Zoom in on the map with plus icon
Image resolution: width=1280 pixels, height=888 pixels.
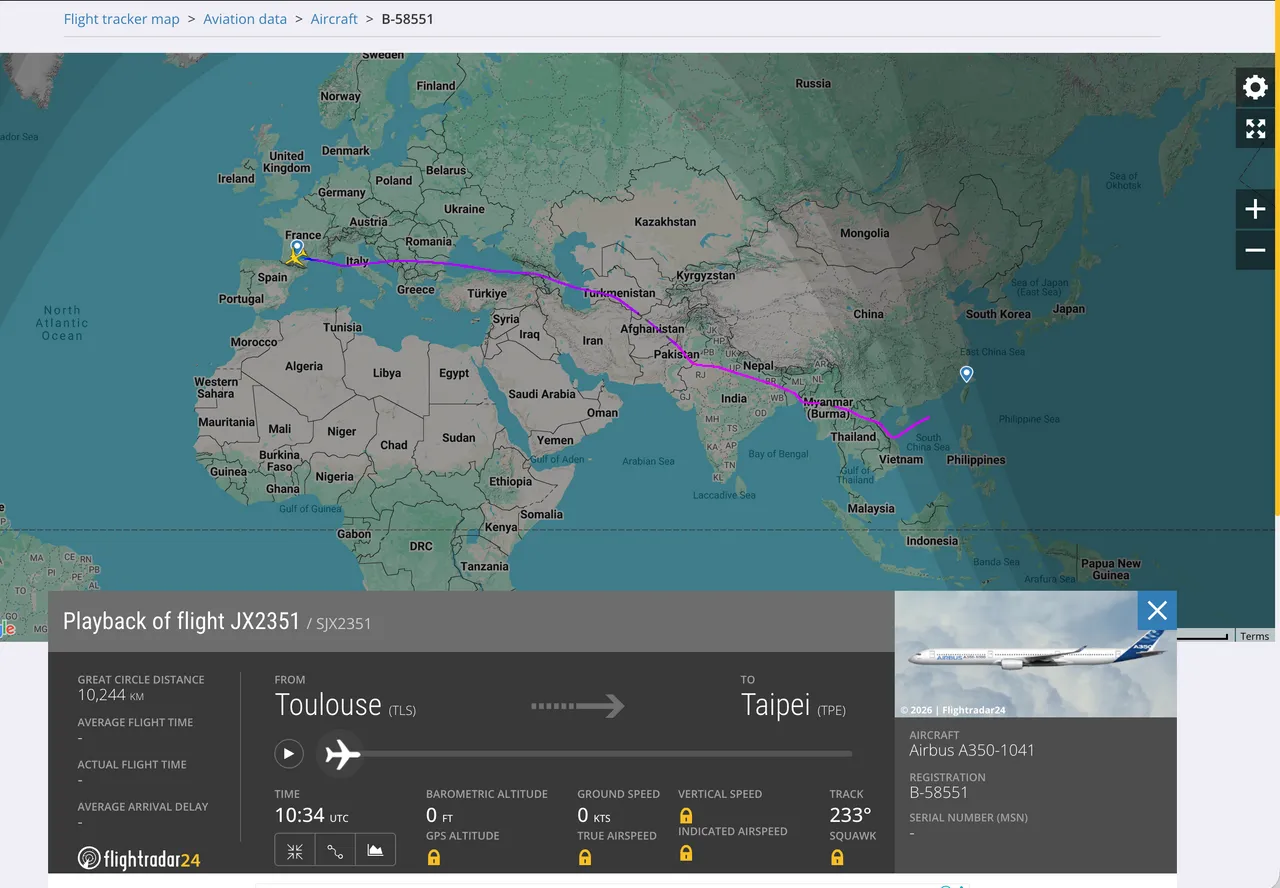click(1255, 209)
